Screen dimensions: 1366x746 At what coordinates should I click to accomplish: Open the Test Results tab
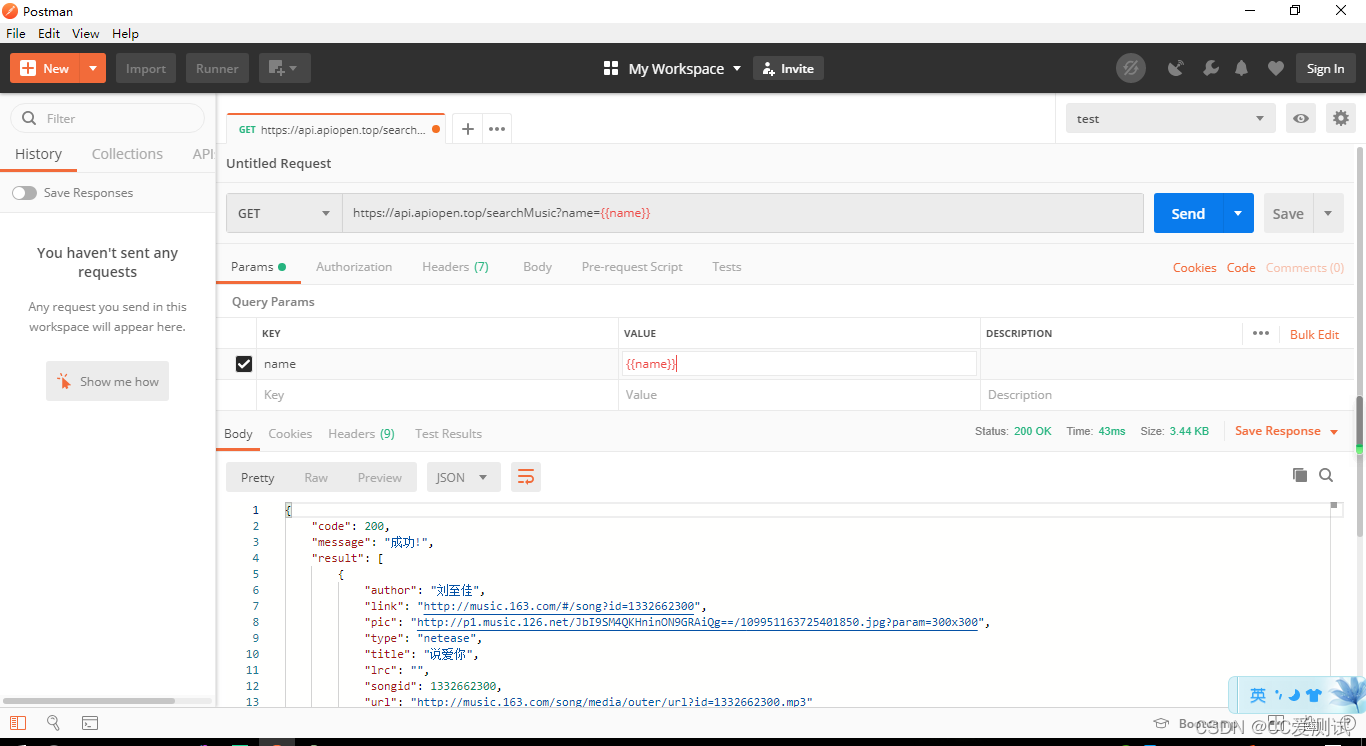click(x=448, y=434)
